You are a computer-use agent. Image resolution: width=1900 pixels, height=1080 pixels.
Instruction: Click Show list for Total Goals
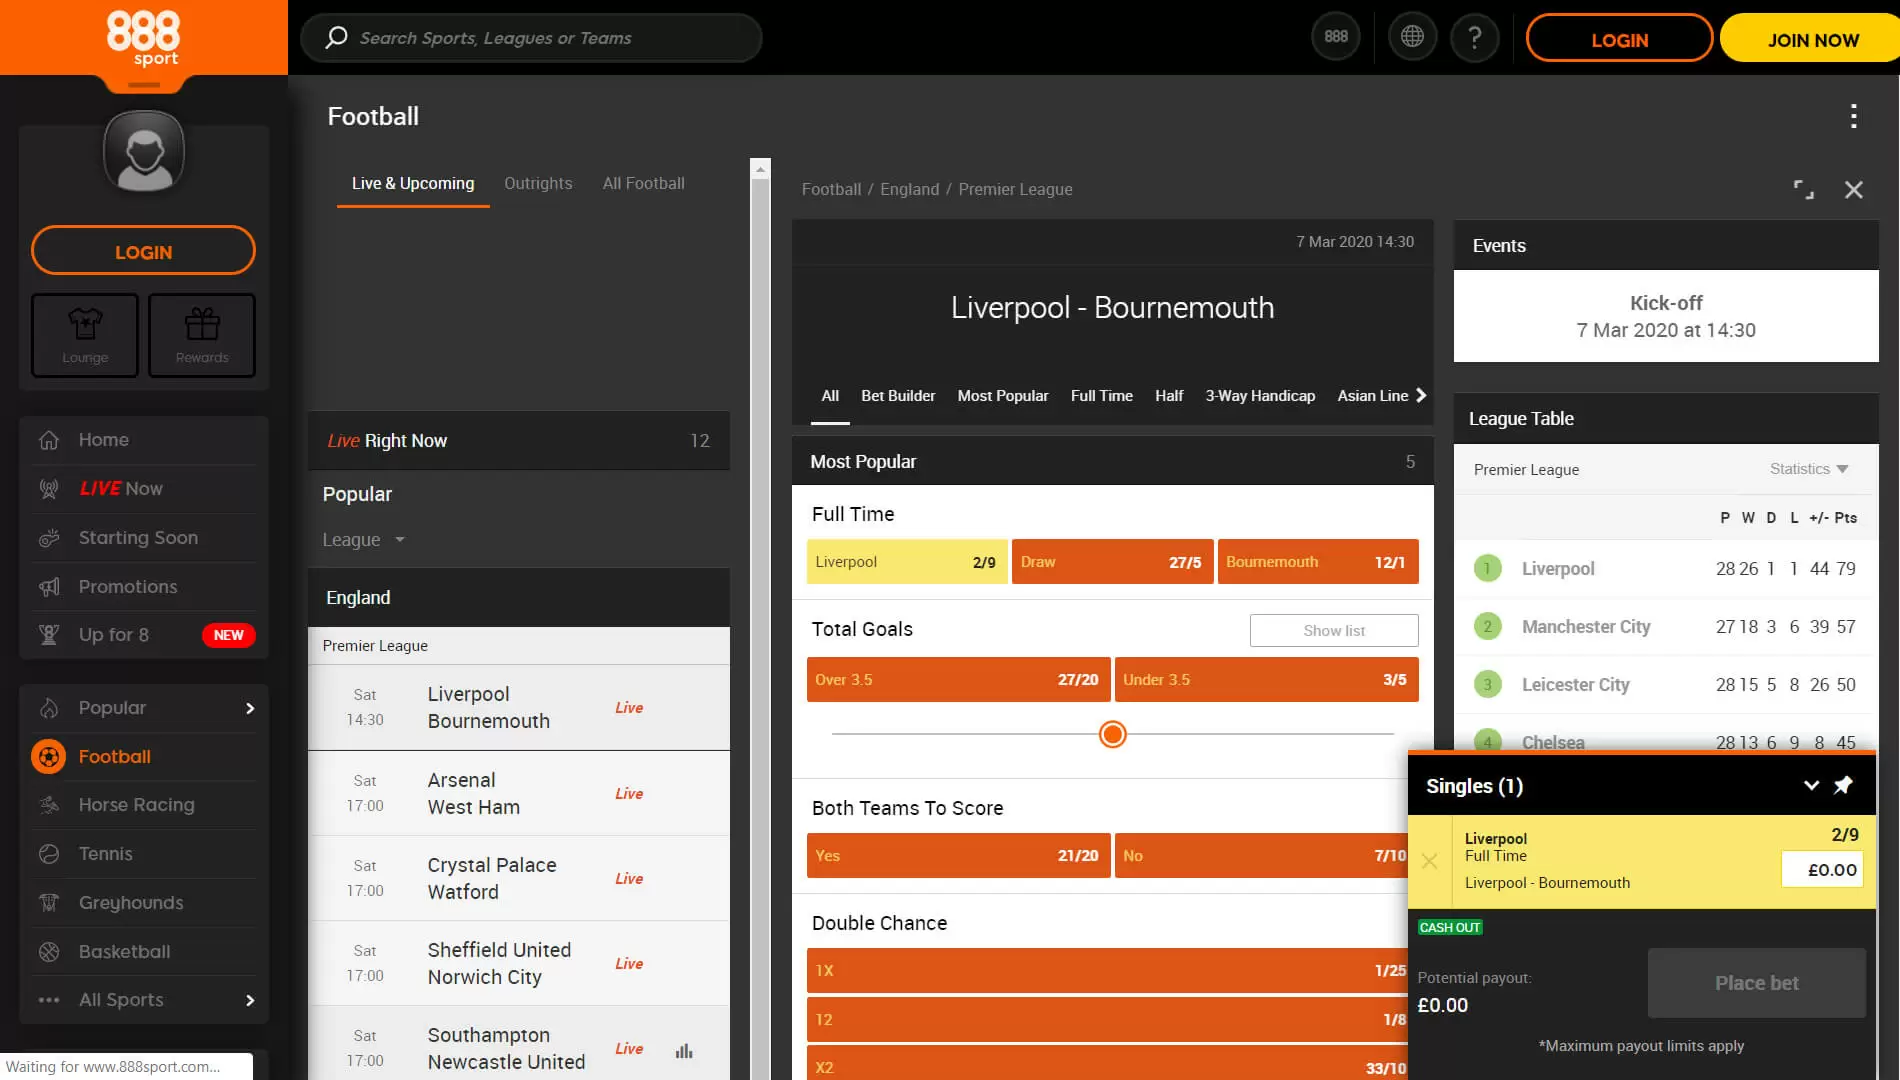click(1333, 630)
